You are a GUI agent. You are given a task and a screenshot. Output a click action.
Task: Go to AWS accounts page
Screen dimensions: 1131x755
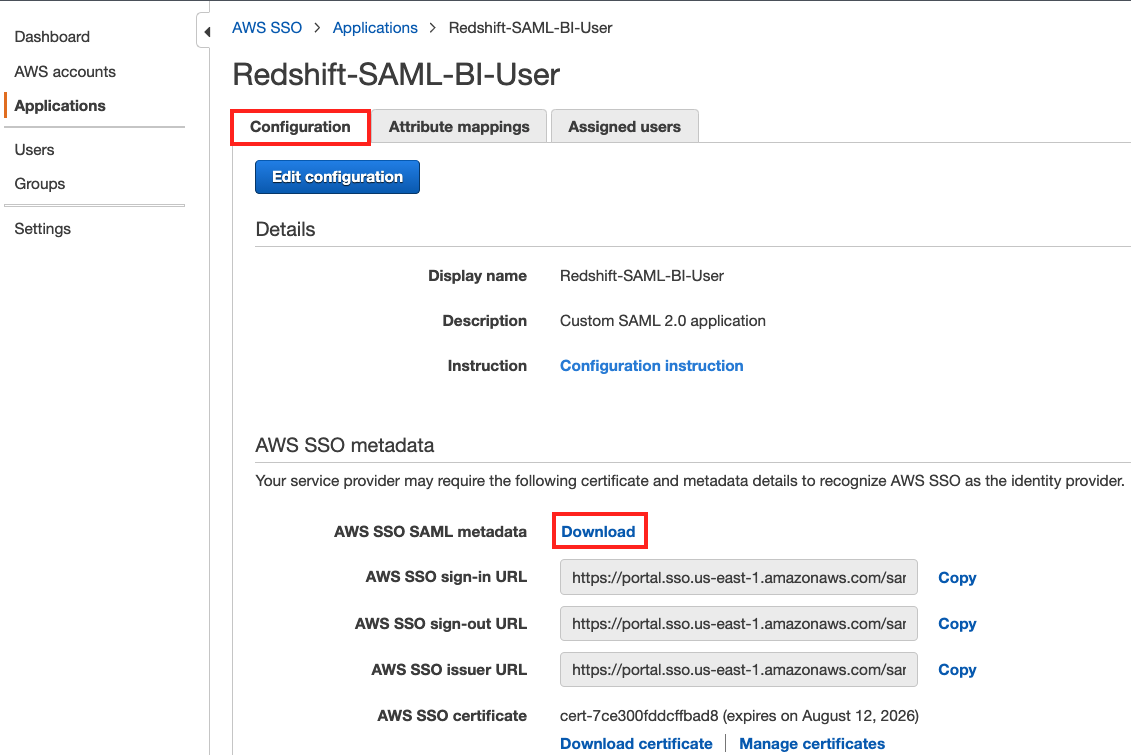click(65, 72)
